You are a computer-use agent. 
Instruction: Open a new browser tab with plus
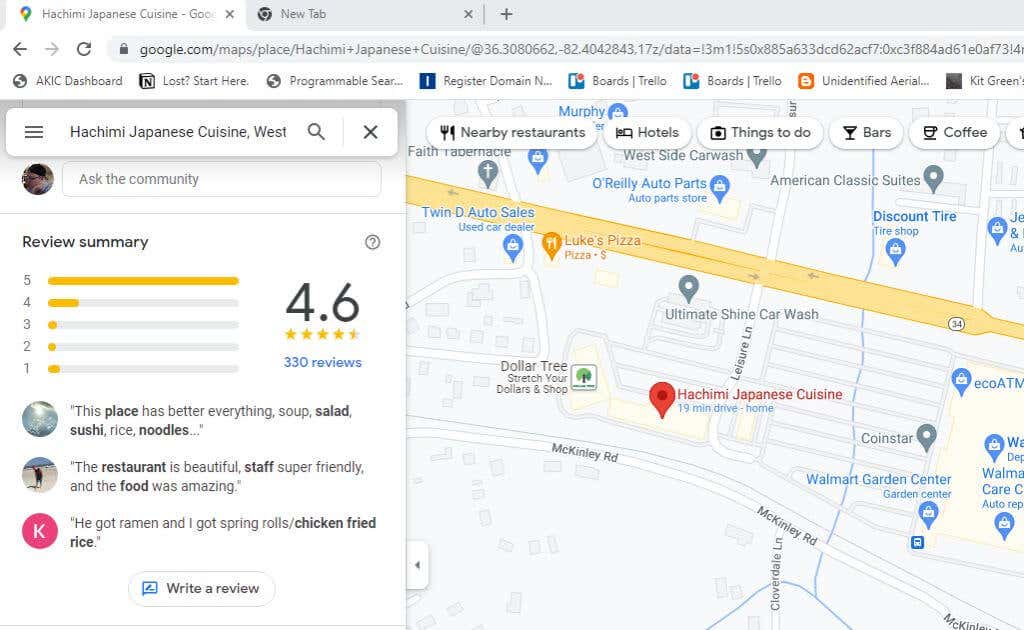click(506, 14)
